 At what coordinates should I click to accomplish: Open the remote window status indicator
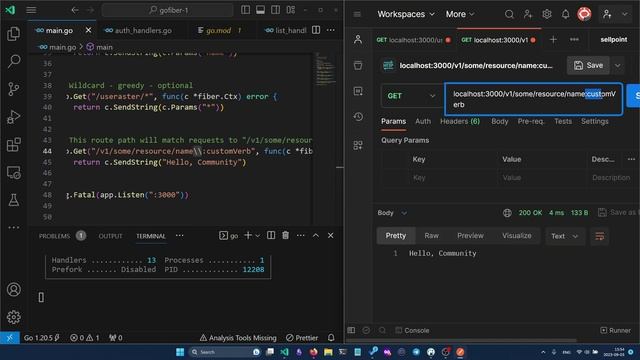10,338
